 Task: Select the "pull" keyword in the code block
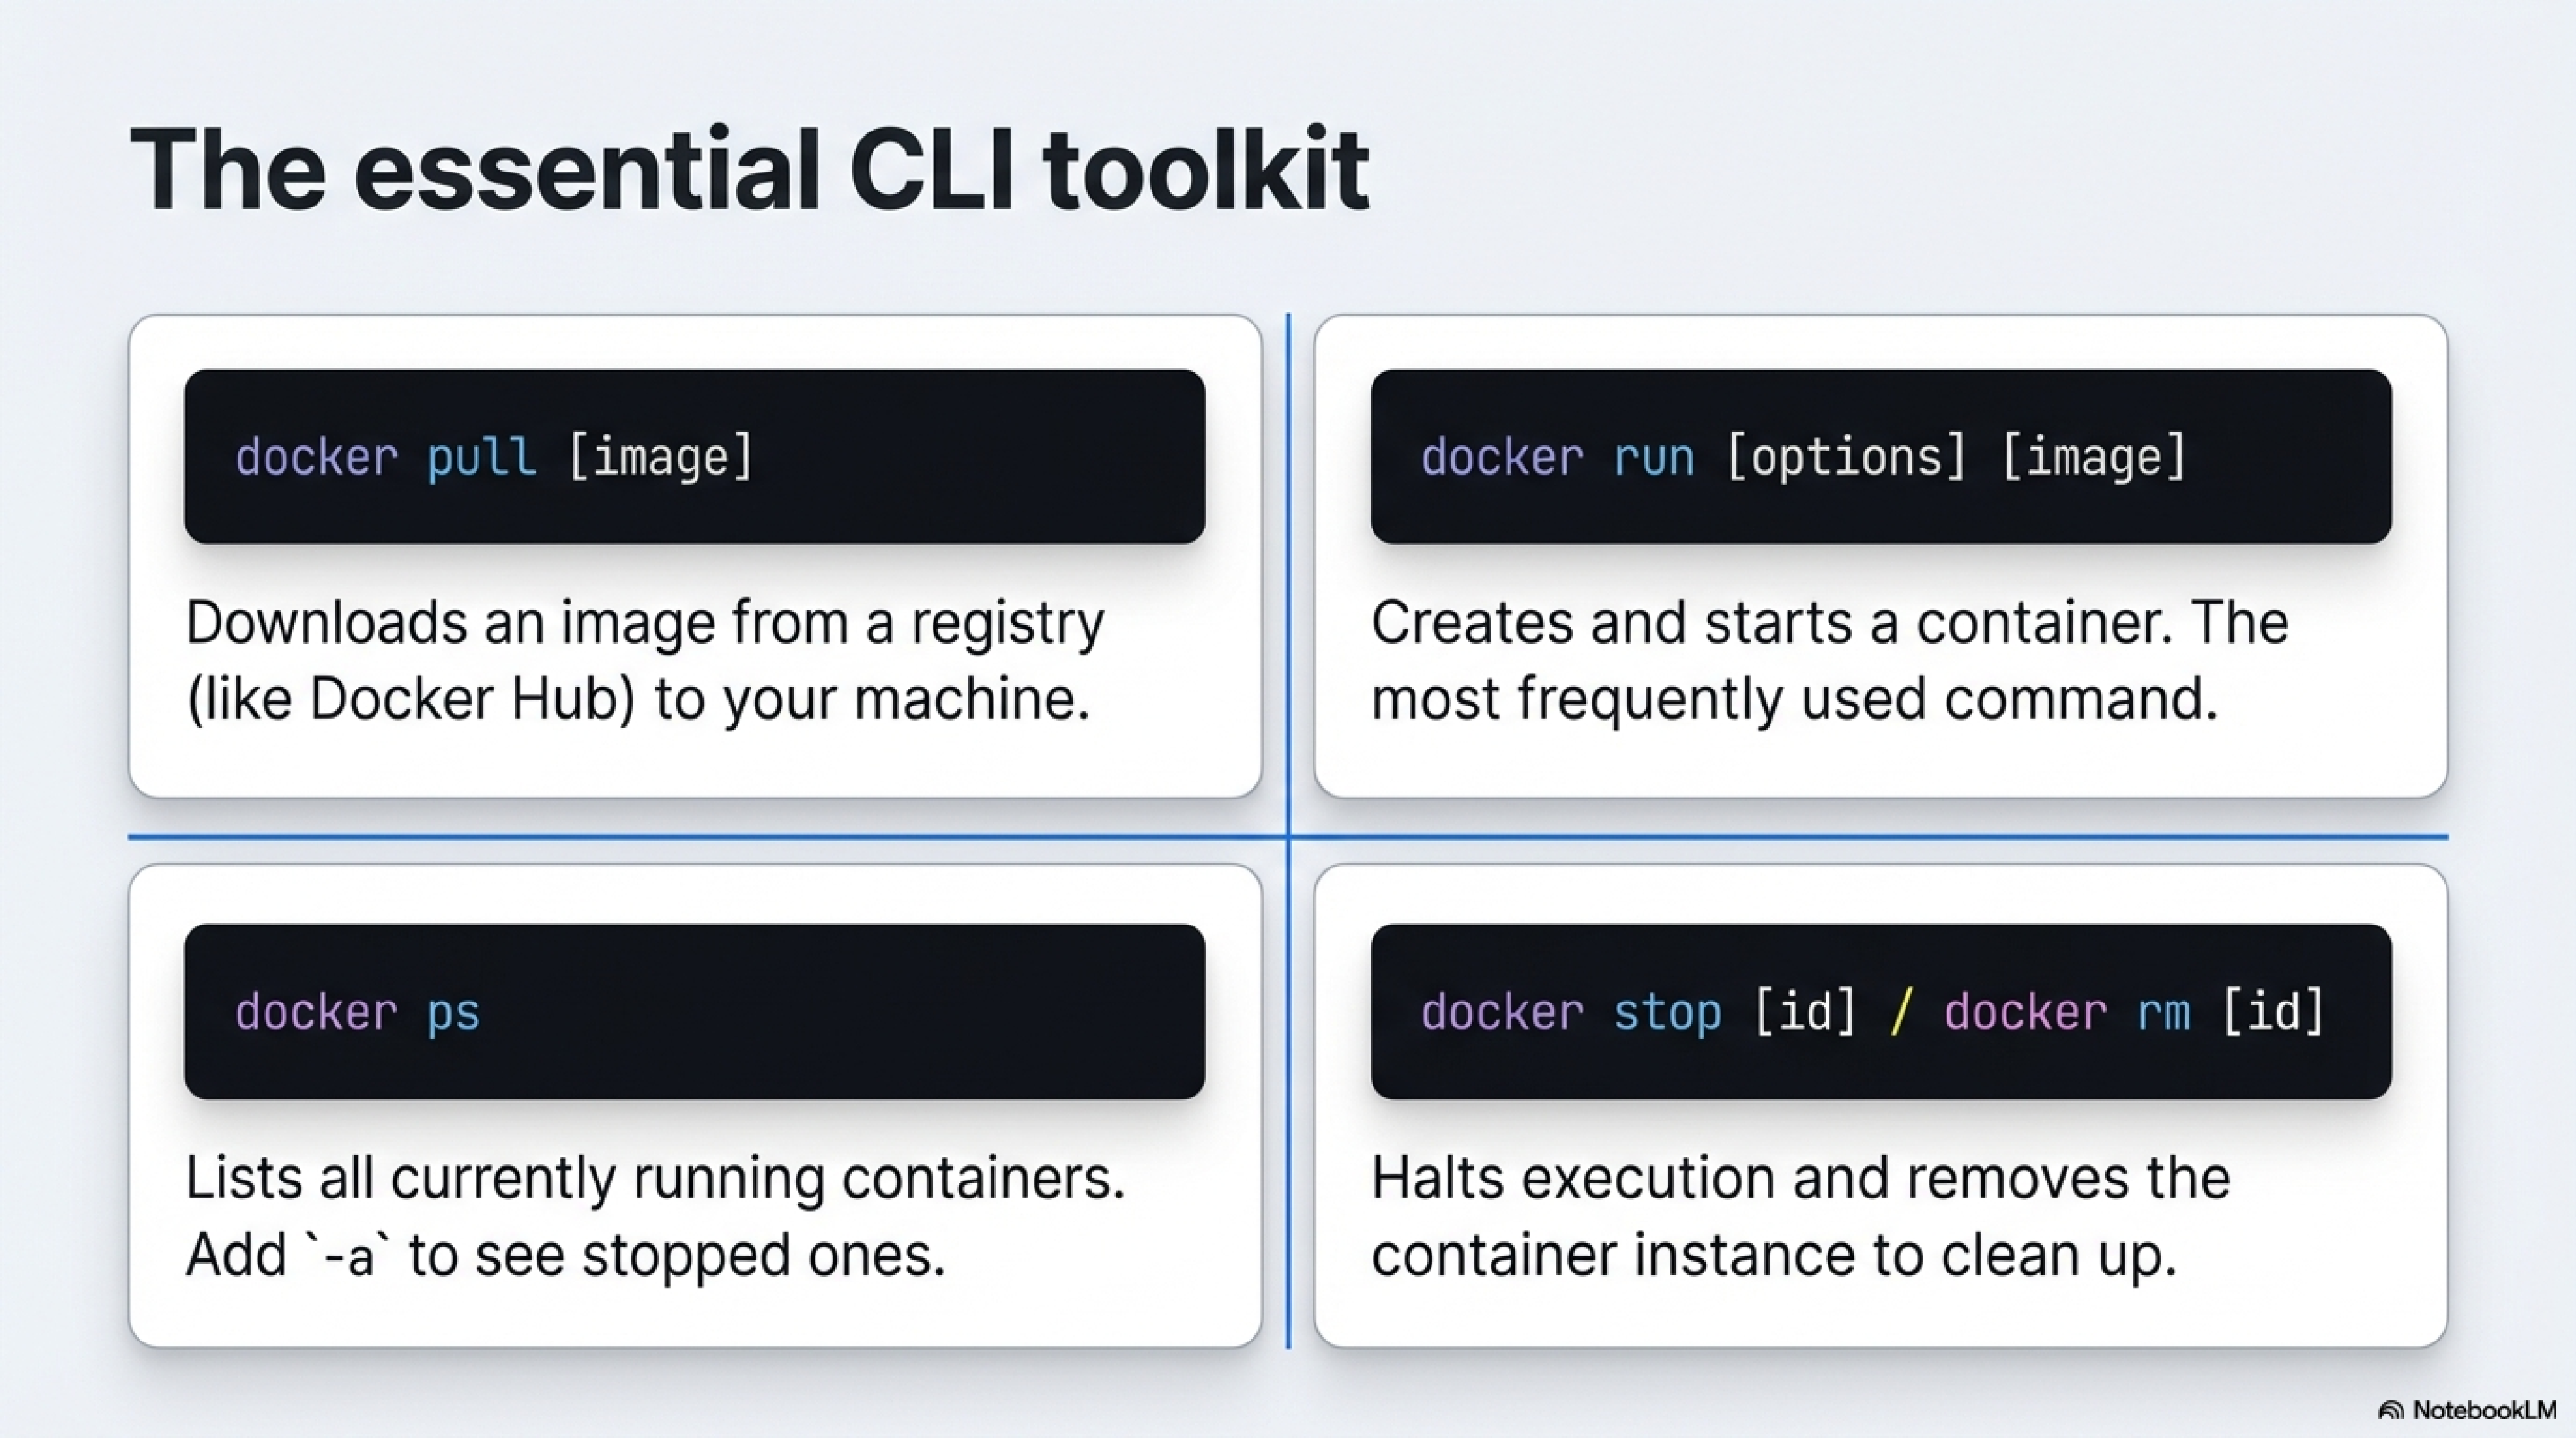pos(482,458)
